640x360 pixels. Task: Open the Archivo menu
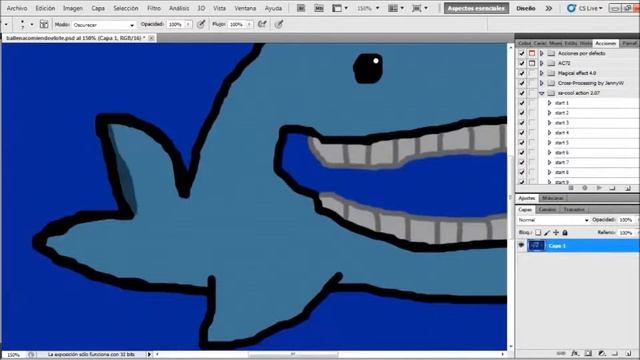coord(17,8)
